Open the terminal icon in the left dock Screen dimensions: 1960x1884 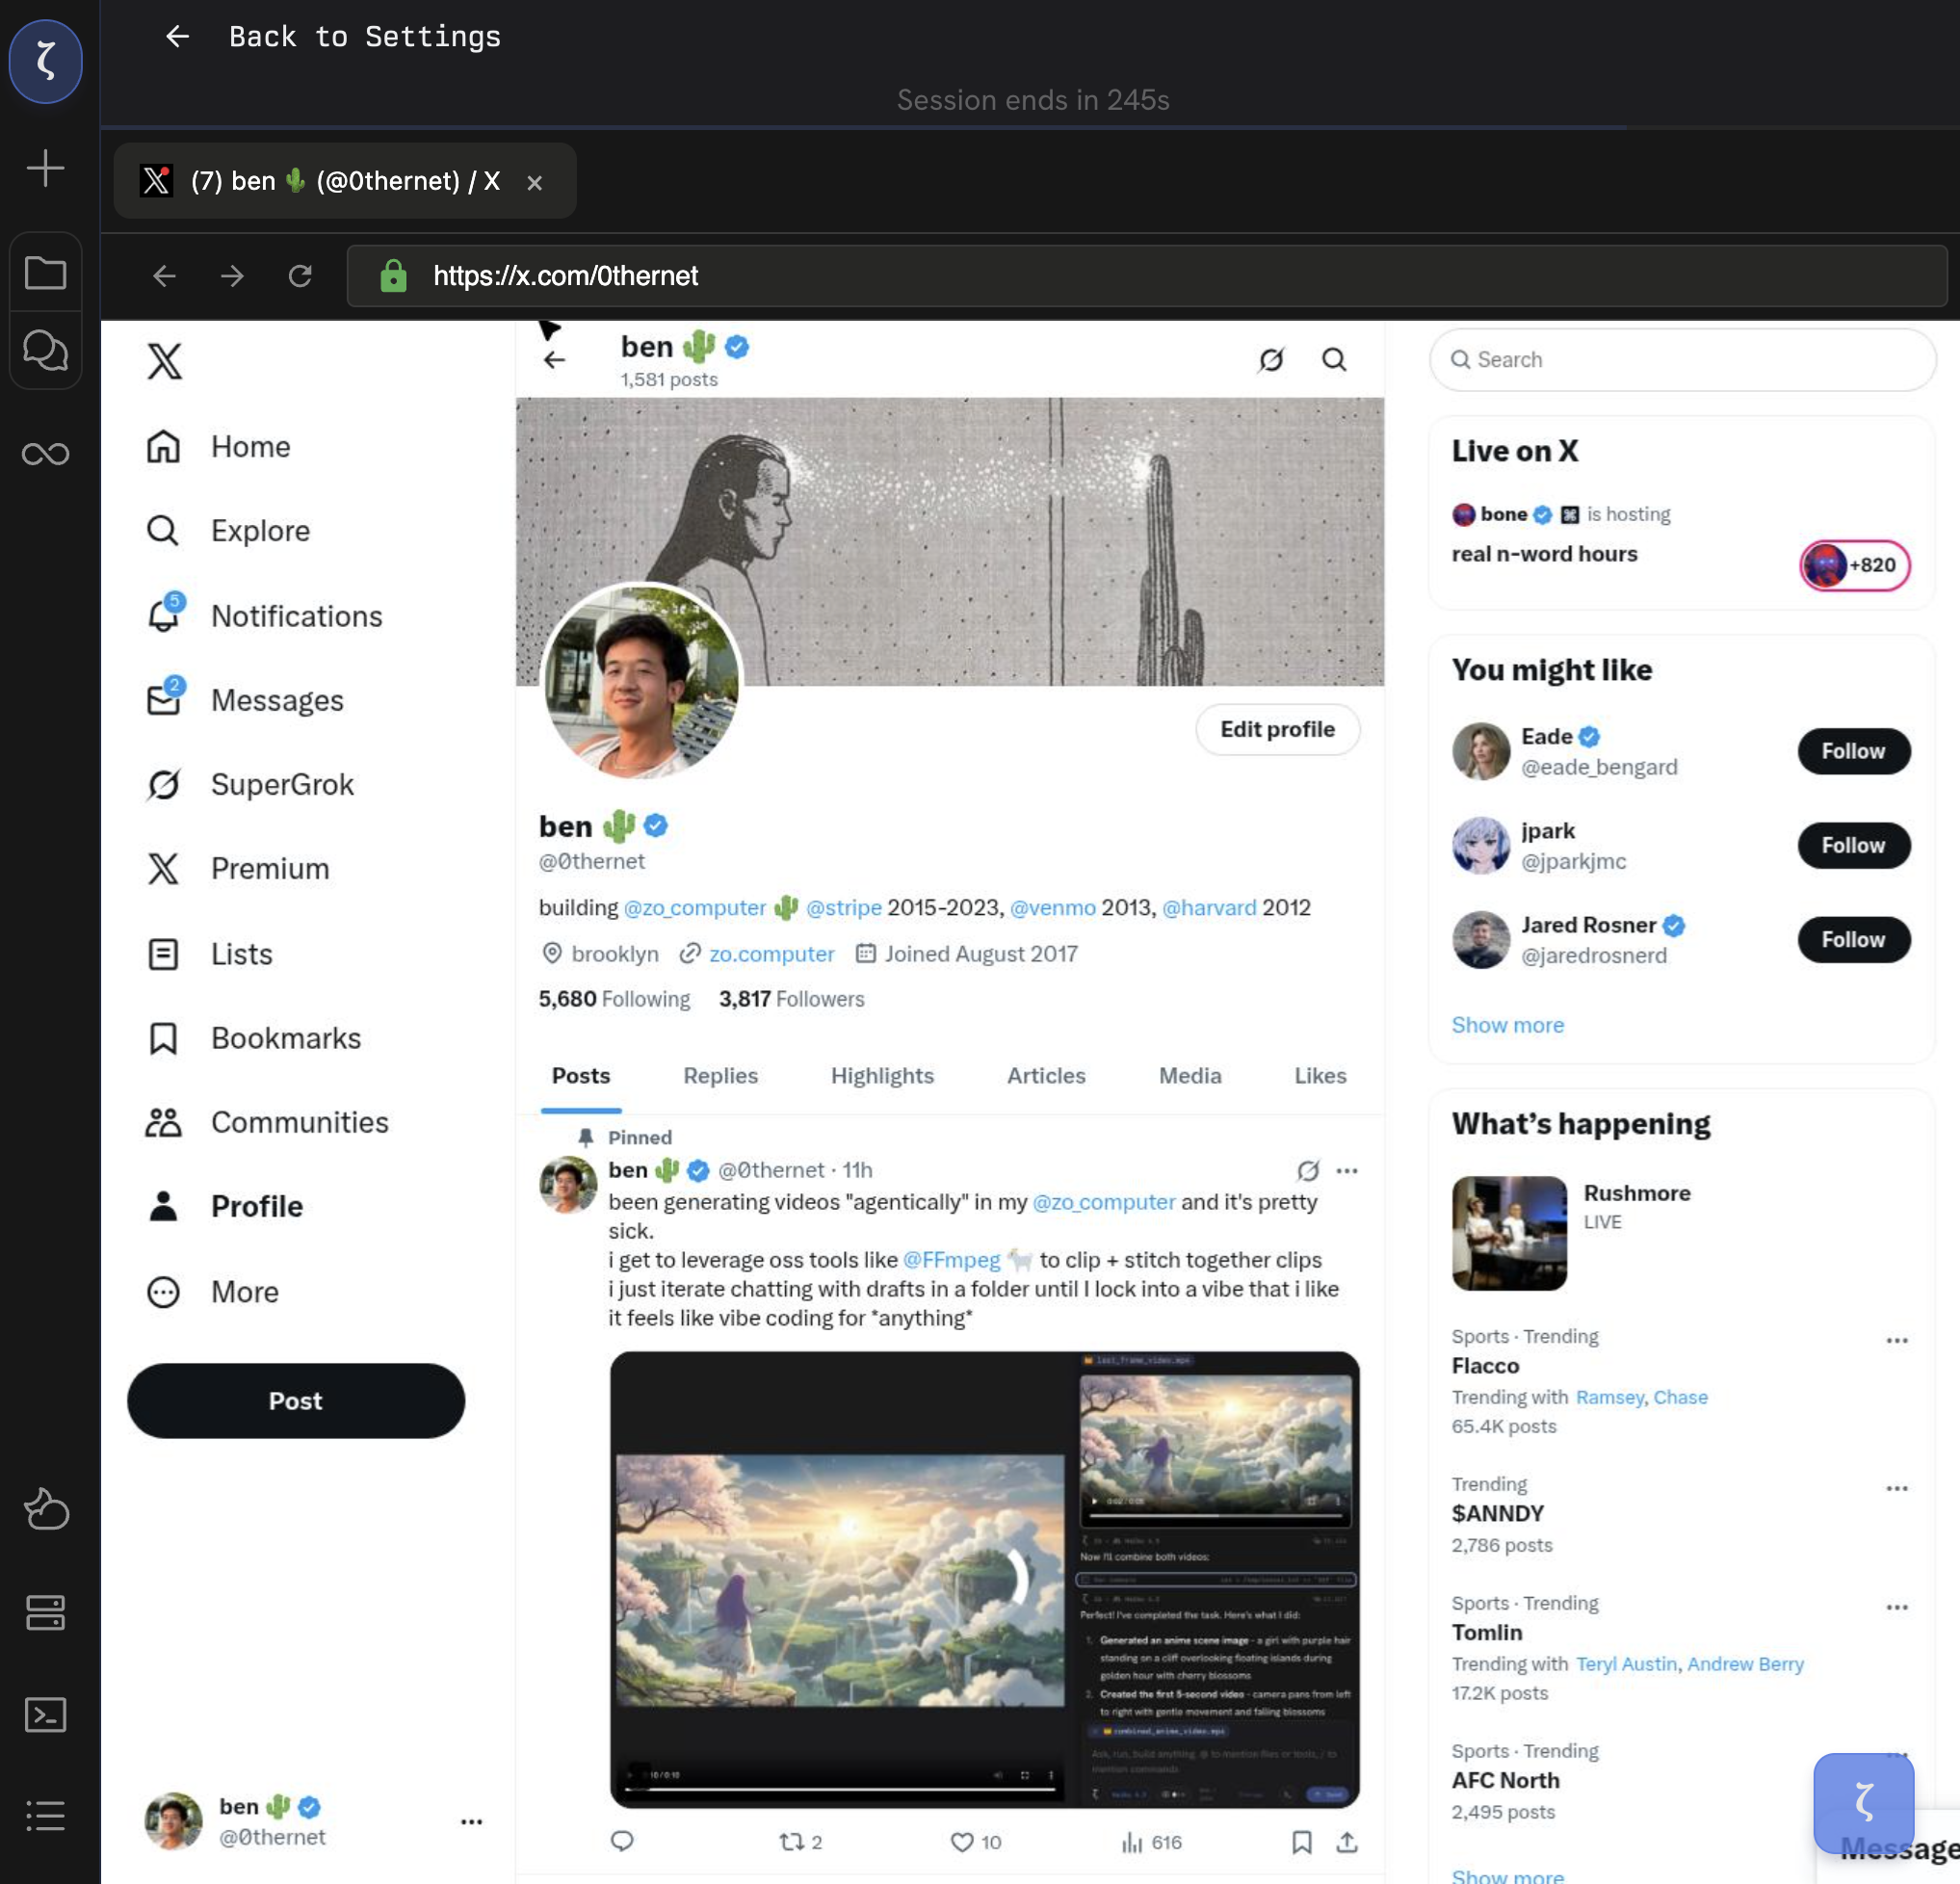pos(45,1714)
